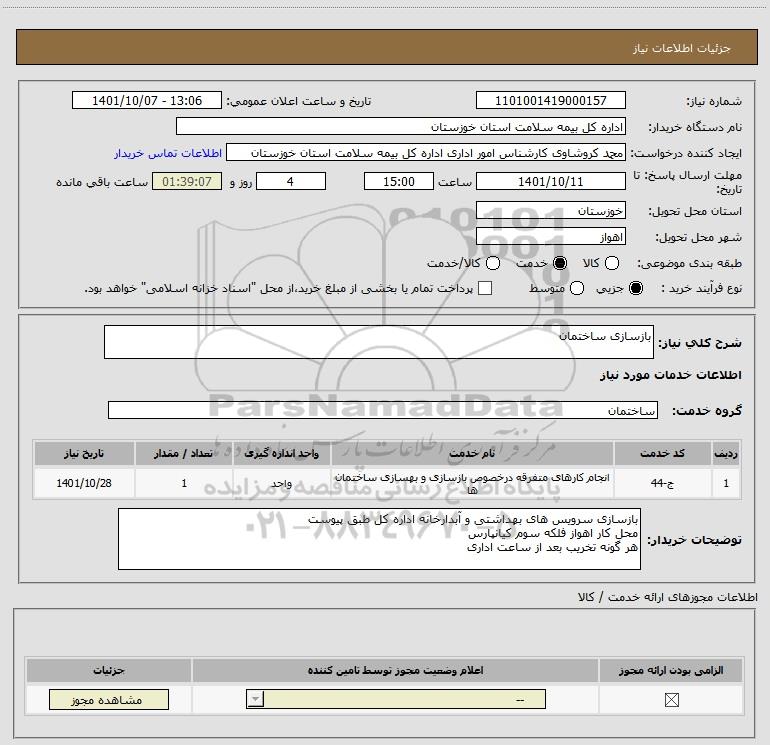
Task: Click the unit cell واحد
Action: click(281, 483)
